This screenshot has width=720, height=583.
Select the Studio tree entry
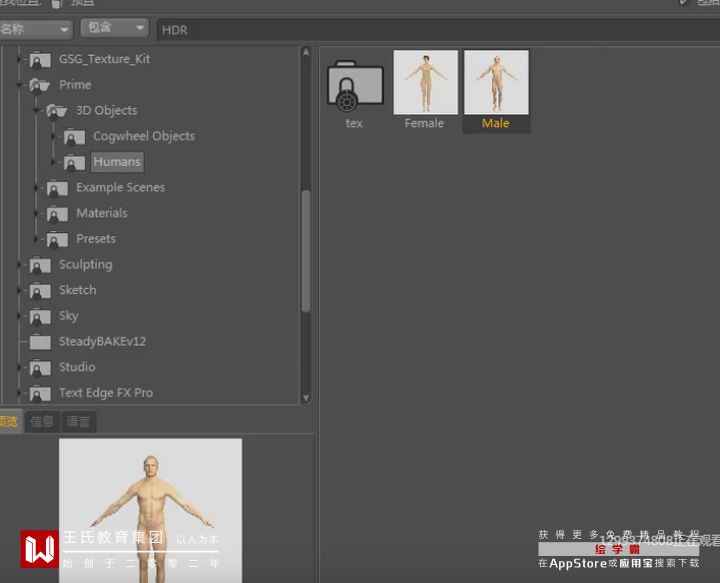click(x=77, y=367)
